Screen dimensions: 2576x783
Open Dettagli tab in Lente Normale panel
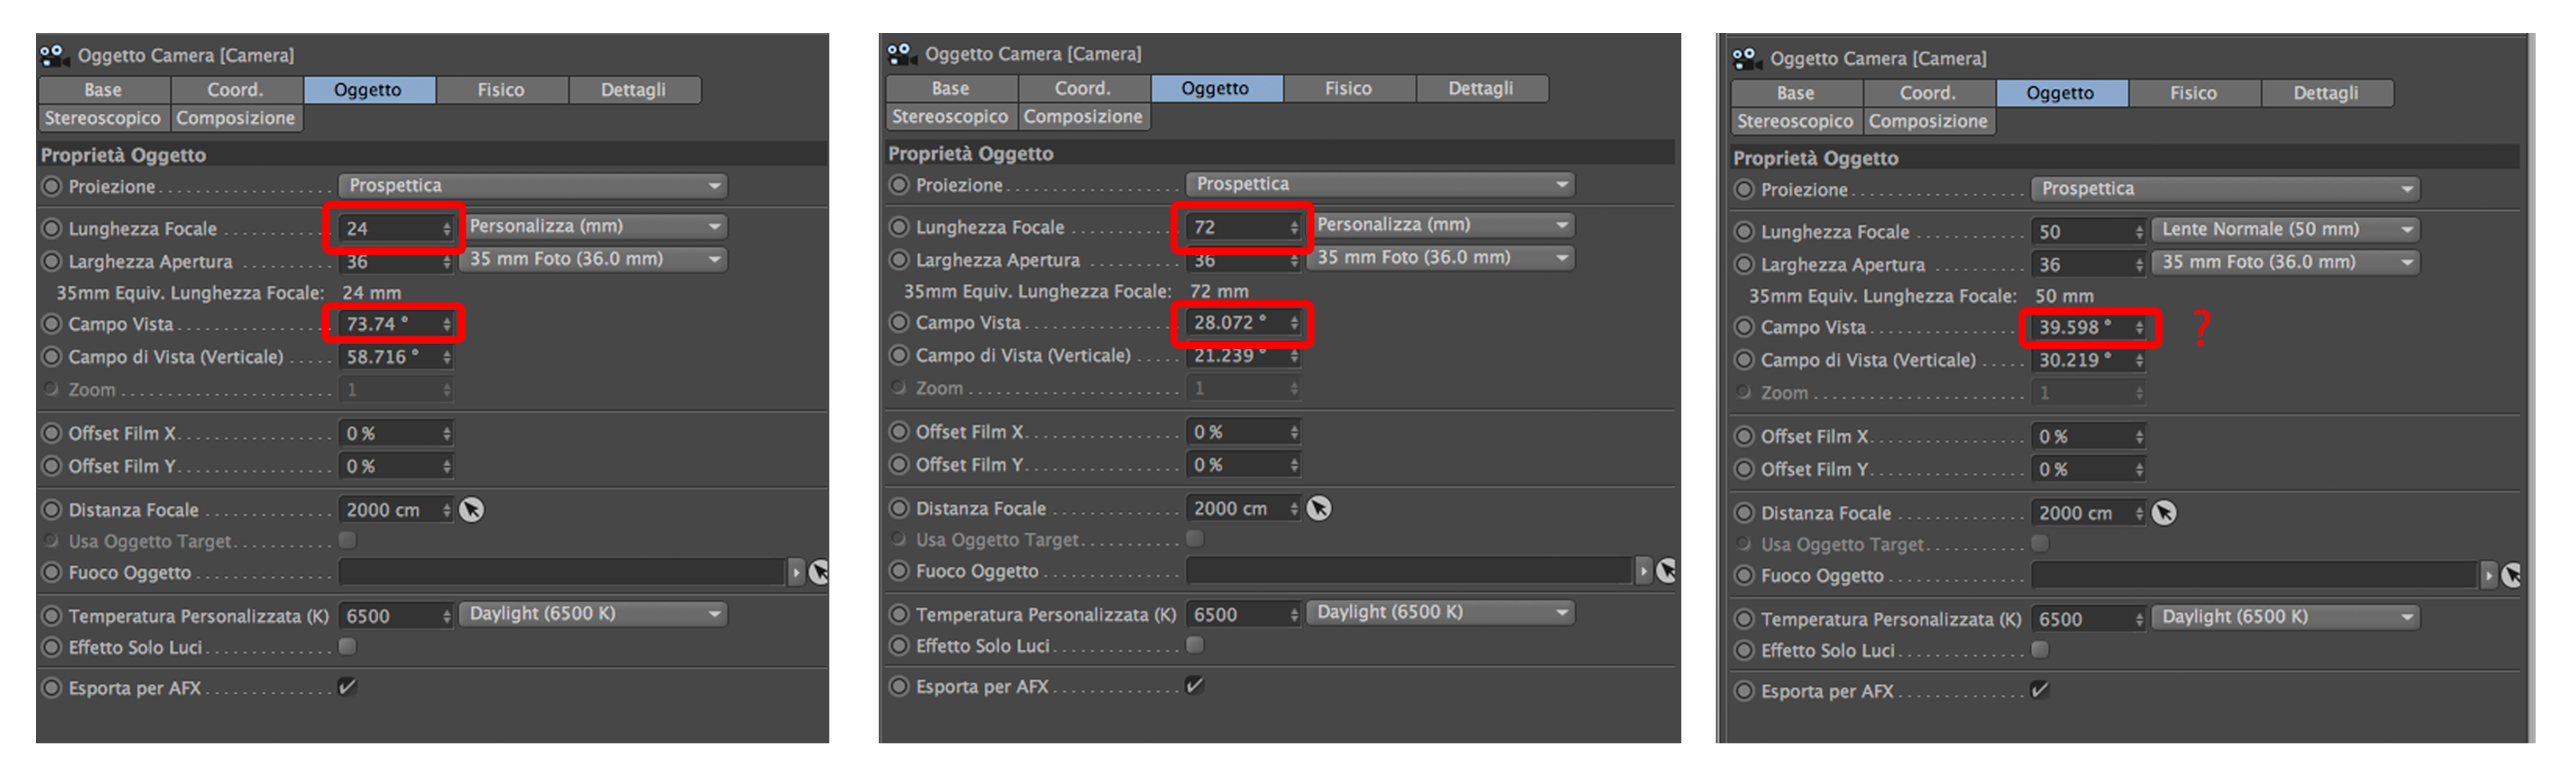tap(2325, 93)
